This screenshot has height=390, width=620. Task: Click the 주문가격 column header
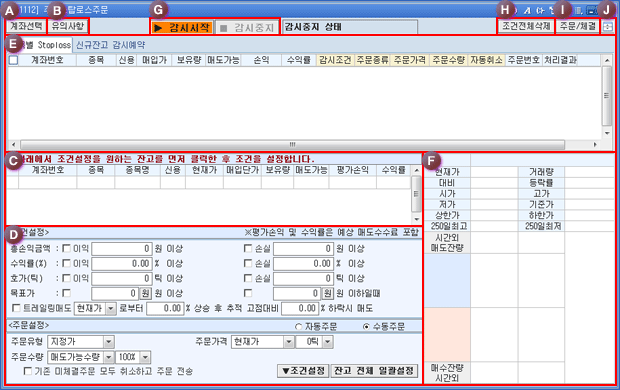click(410, 60)
